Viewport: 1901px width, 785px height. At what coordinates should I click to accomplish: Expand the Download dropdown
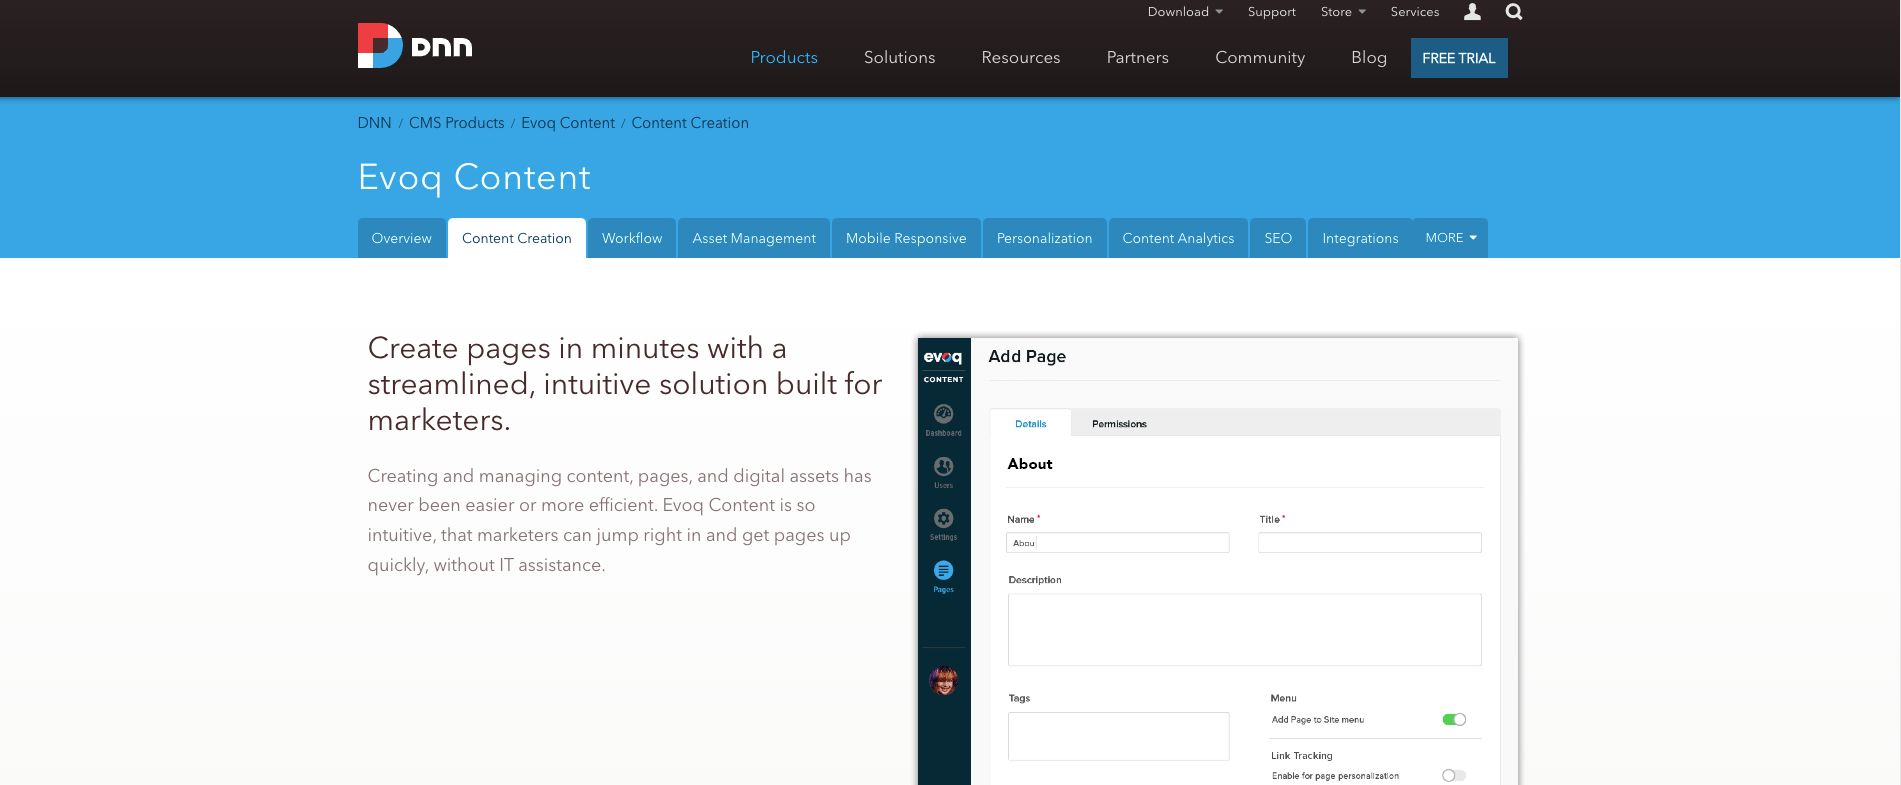1185,12
